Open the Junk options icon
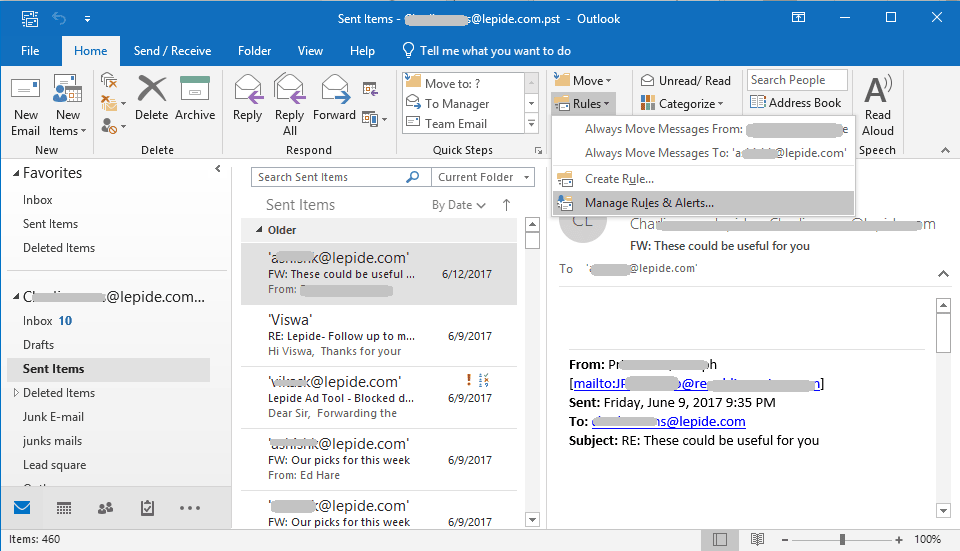Screen dimensions: 960x551 pos(113,127)
